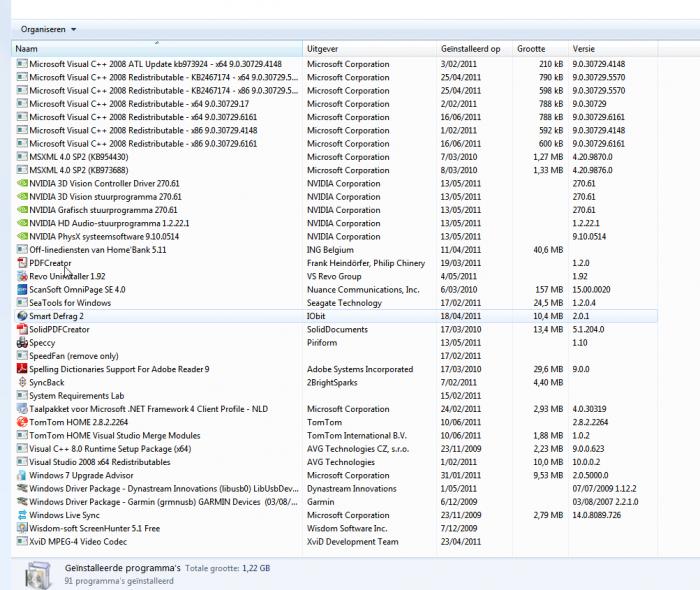Click the Windows Live Sync icon
The width and height of the screenshot is (700, 590).
click(x=22, y=515)
